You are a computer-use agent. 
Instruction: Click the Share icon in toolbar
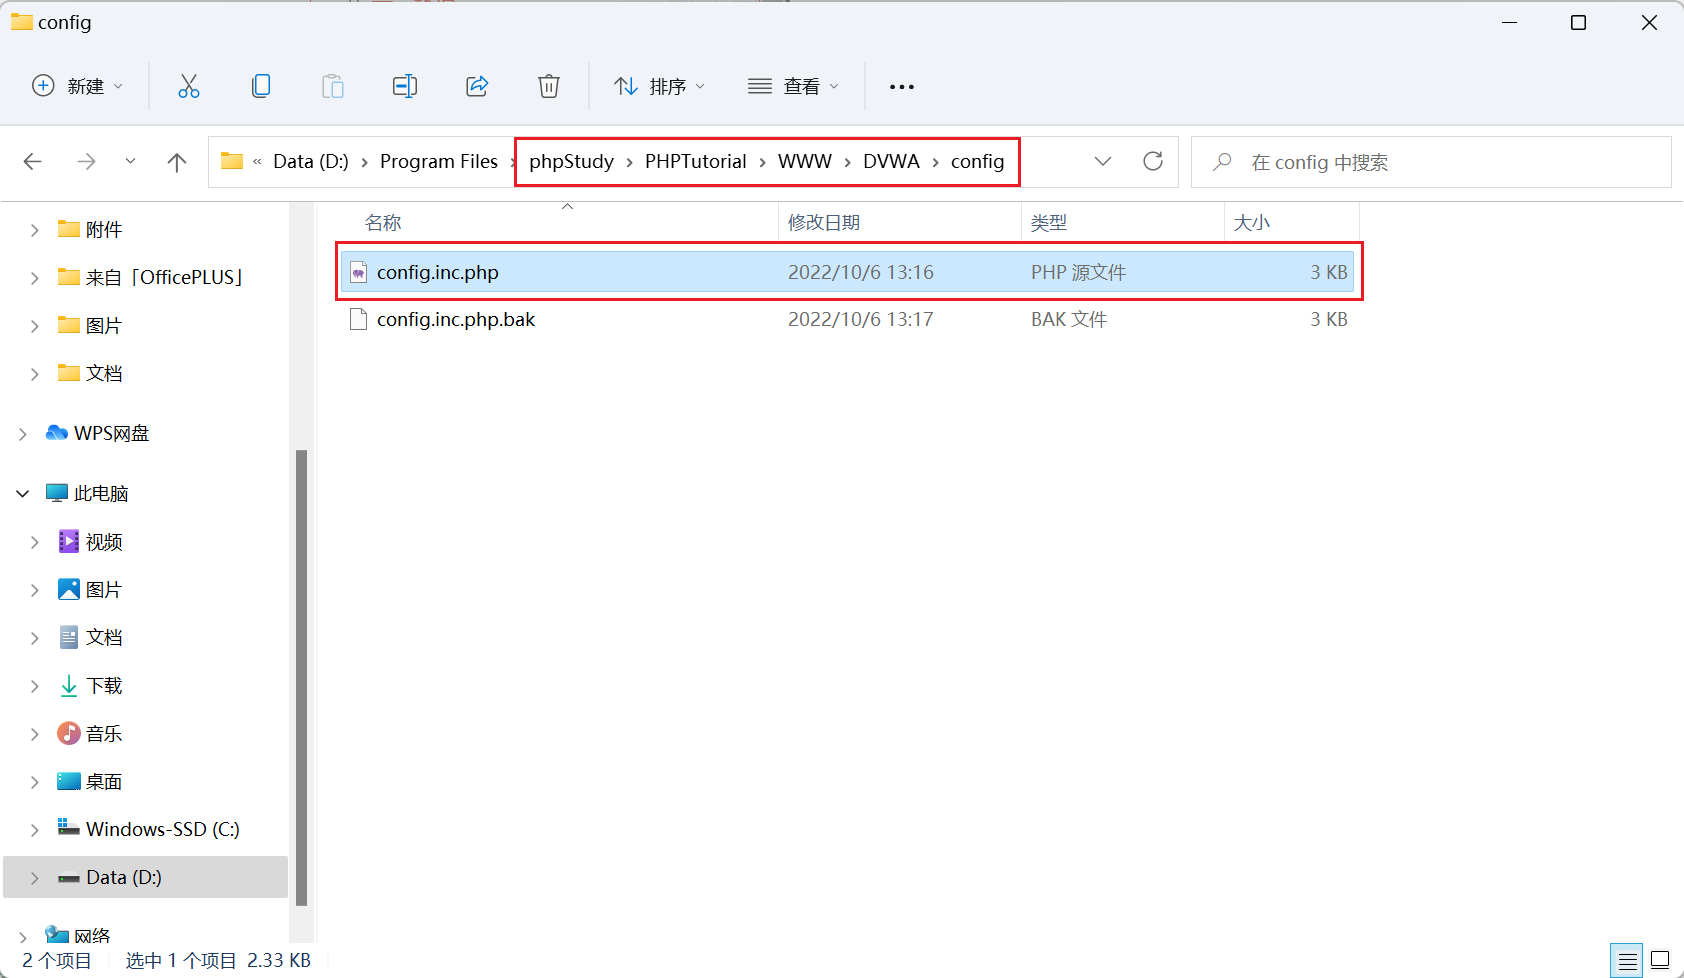coord(477,86)
